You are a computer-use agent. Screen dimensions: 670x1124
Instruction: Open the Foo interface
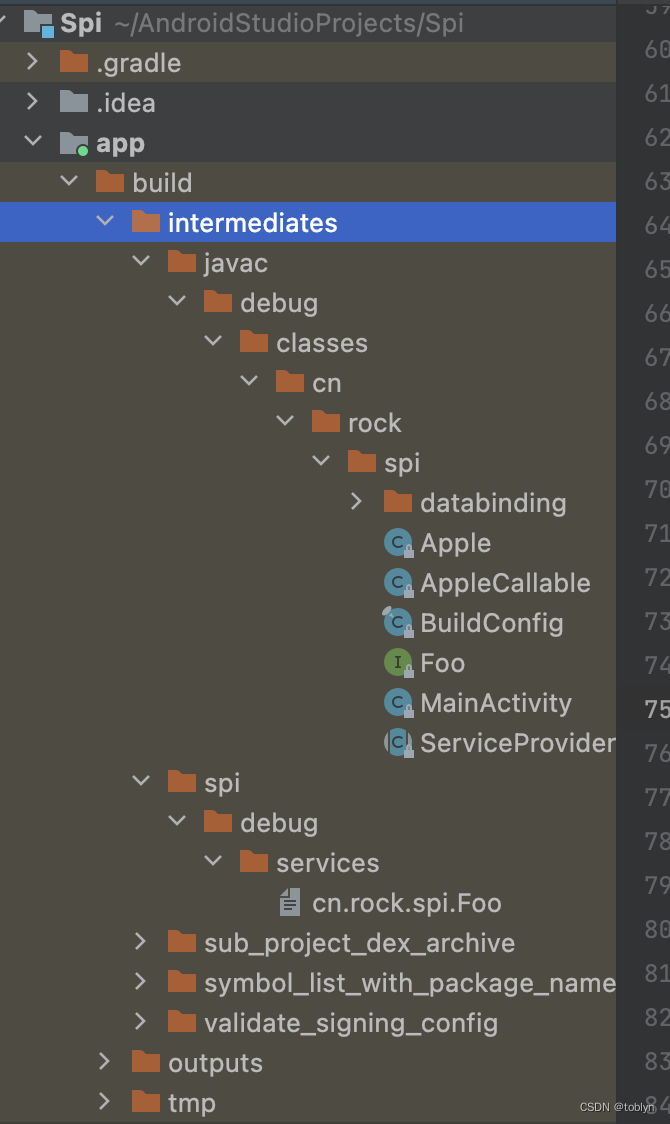point(443,662)
